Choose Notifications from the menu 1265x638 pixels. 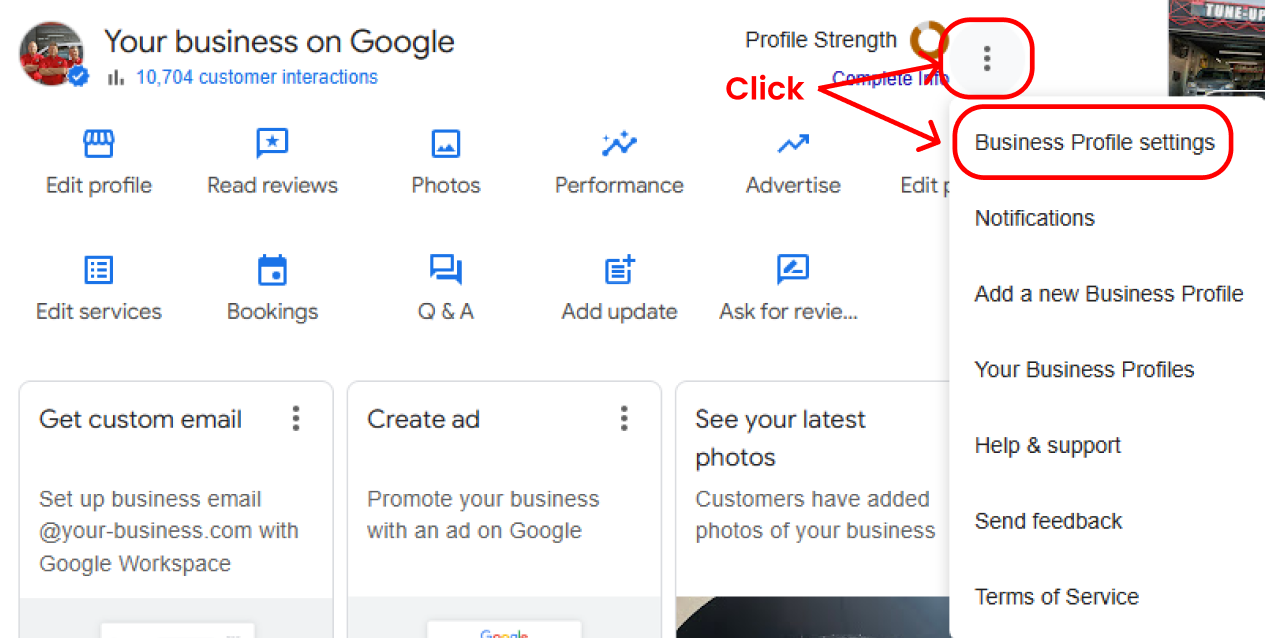click(x=1034, y=218)
